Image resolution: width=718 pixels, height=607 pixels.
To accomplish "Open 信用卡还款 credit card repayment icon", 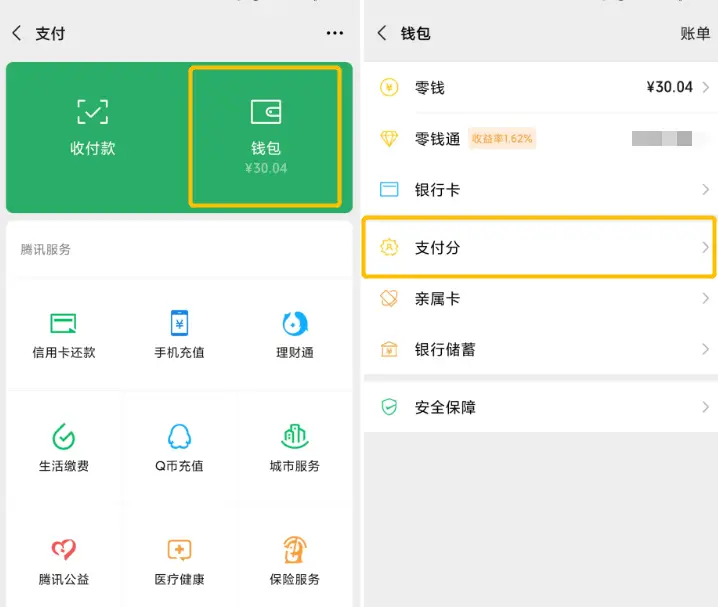I will tap(63, 323).
